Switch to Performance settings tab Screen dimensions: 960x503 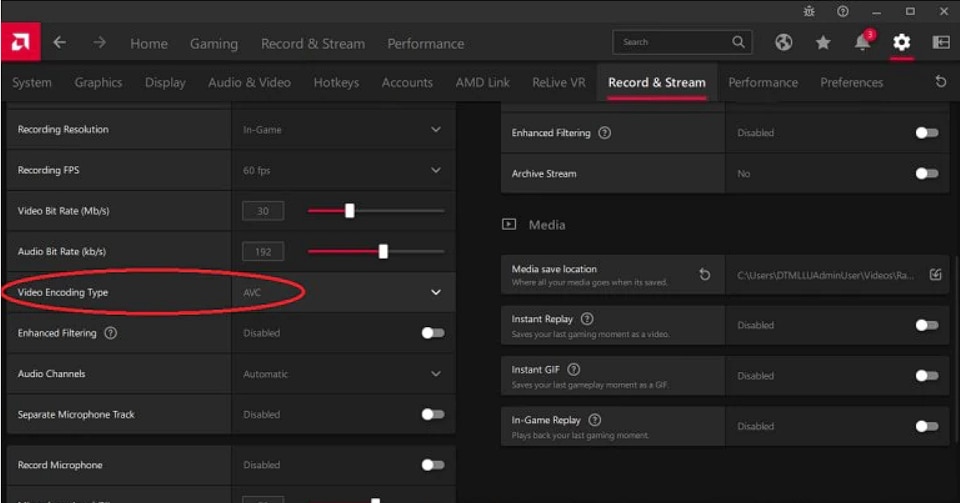click(x=763, y=83)
